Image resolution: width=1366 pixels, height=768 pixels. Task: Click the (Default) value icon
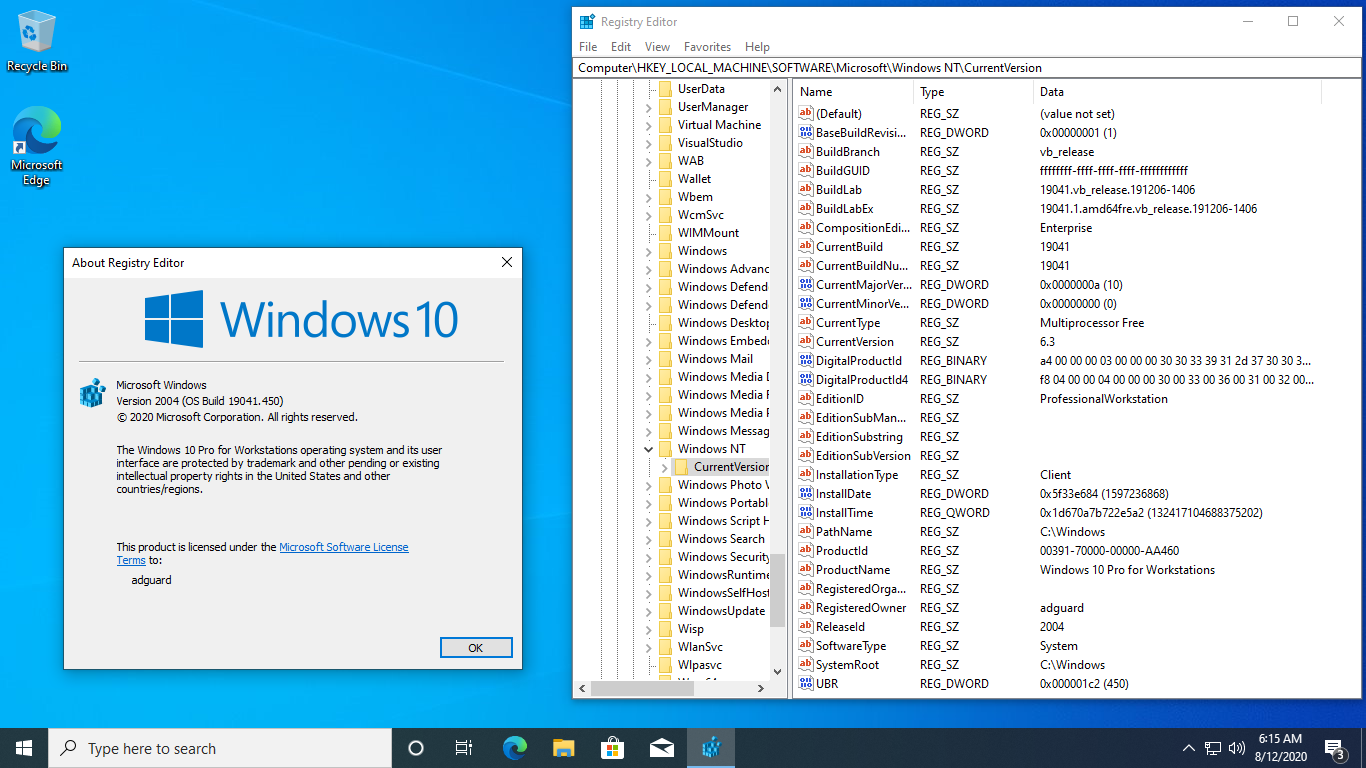[806, 114]
